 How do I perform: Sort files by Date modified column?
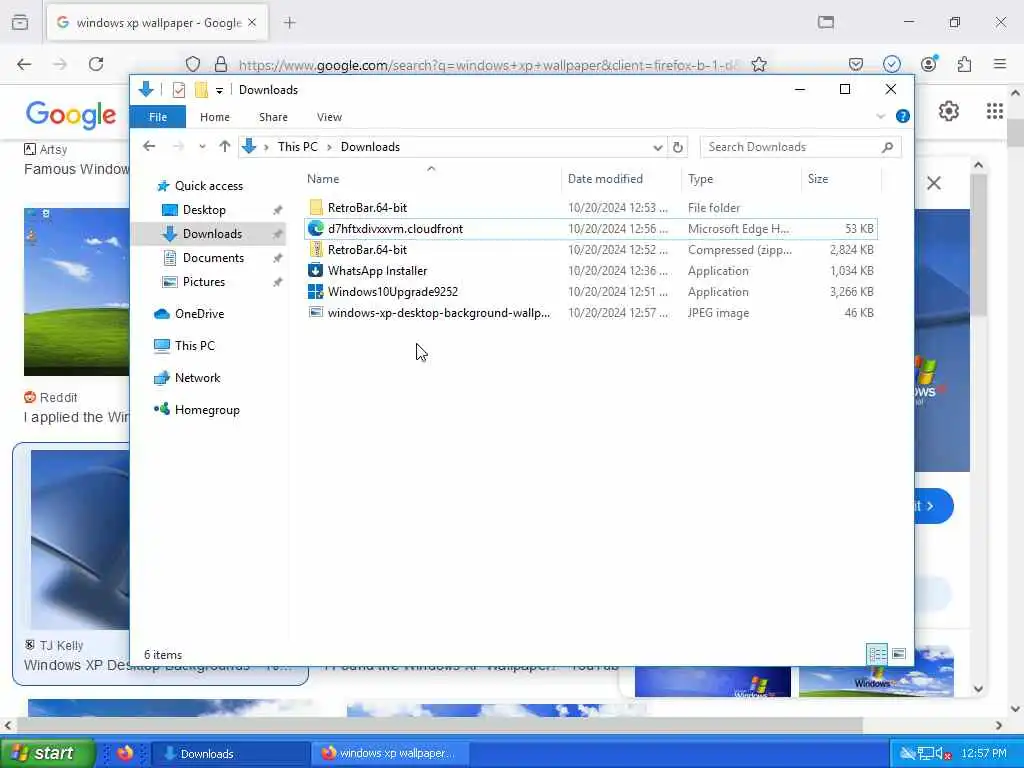[605, 179]
